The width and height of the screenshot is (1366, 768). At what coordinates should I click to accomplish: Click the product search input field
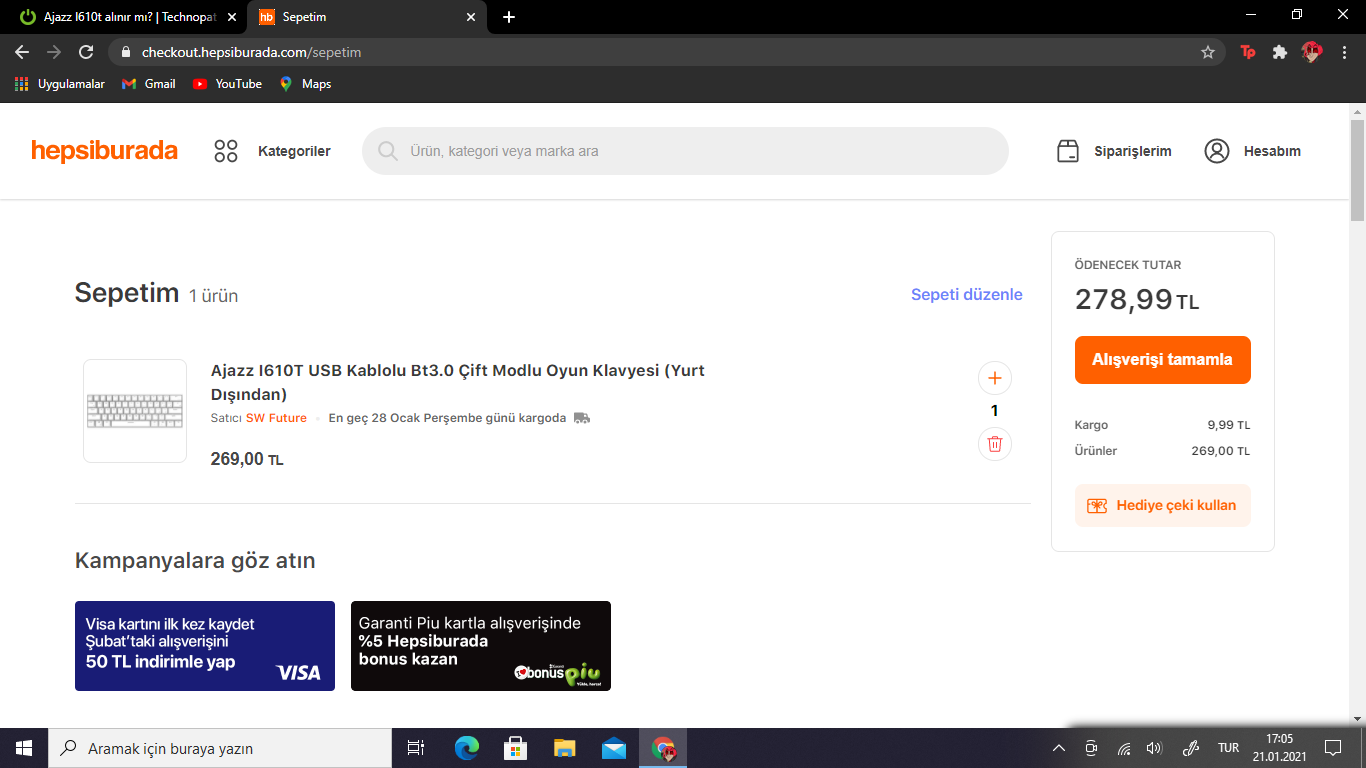685,151
